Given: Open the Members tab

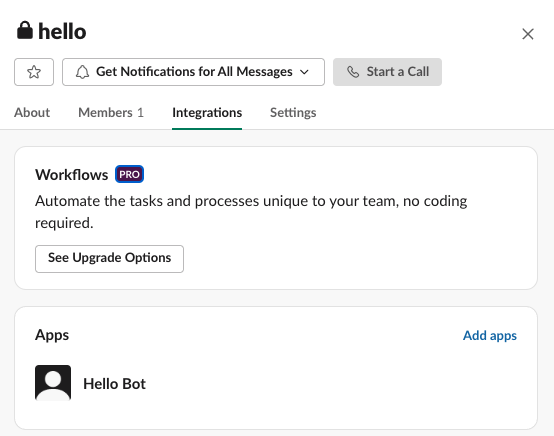Looking at the screenshot, I should (x=111, y=113).
